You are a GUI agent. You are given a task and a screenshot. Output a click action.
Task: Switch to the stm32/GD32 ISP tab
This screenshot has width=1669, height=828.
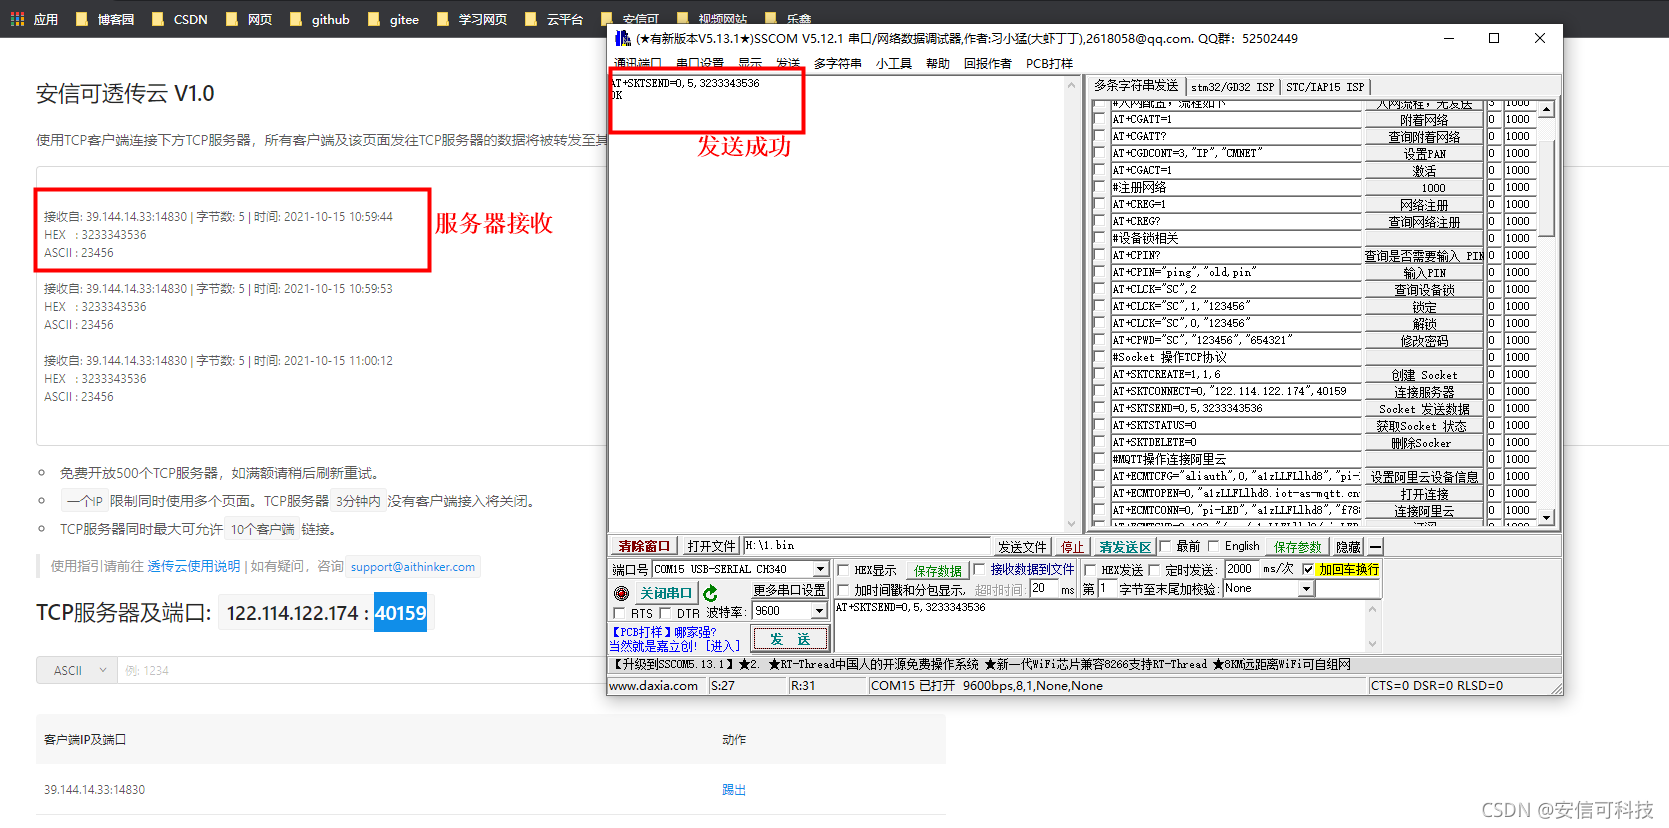[x=1232, y=87]
